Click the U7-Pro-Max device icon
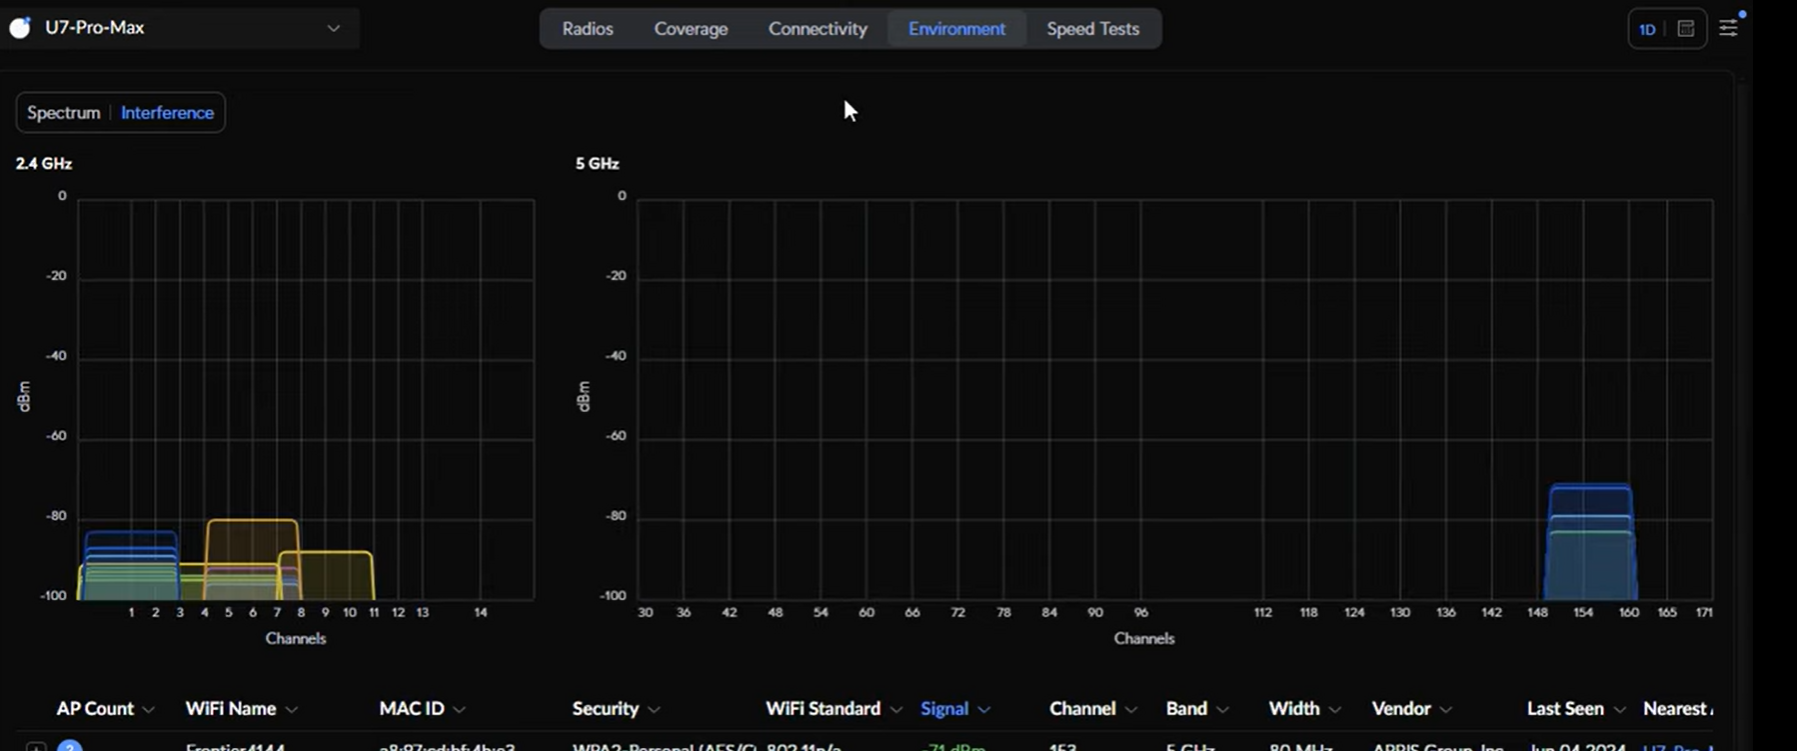Screen dimensions: 1797x751 (x=20, y=28)
